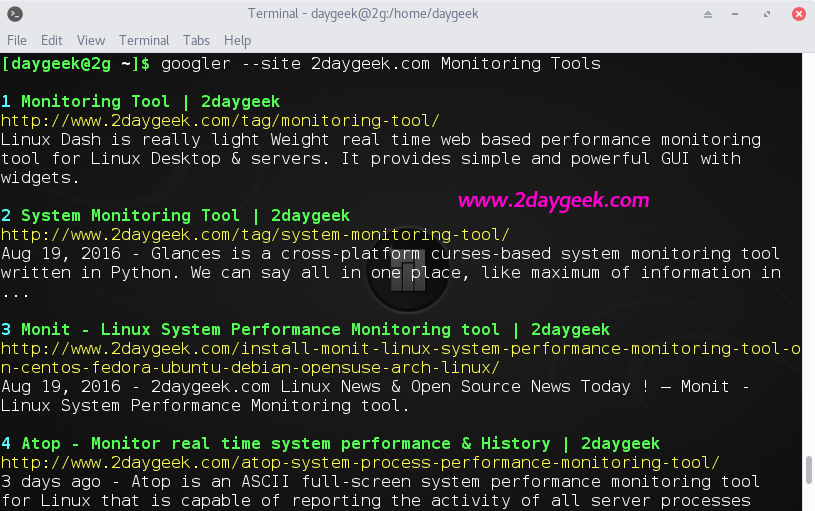Click result title starting "4 Atop - Monitor real time"
This screenshot has height=511, width=815.
tap(330, 443)
